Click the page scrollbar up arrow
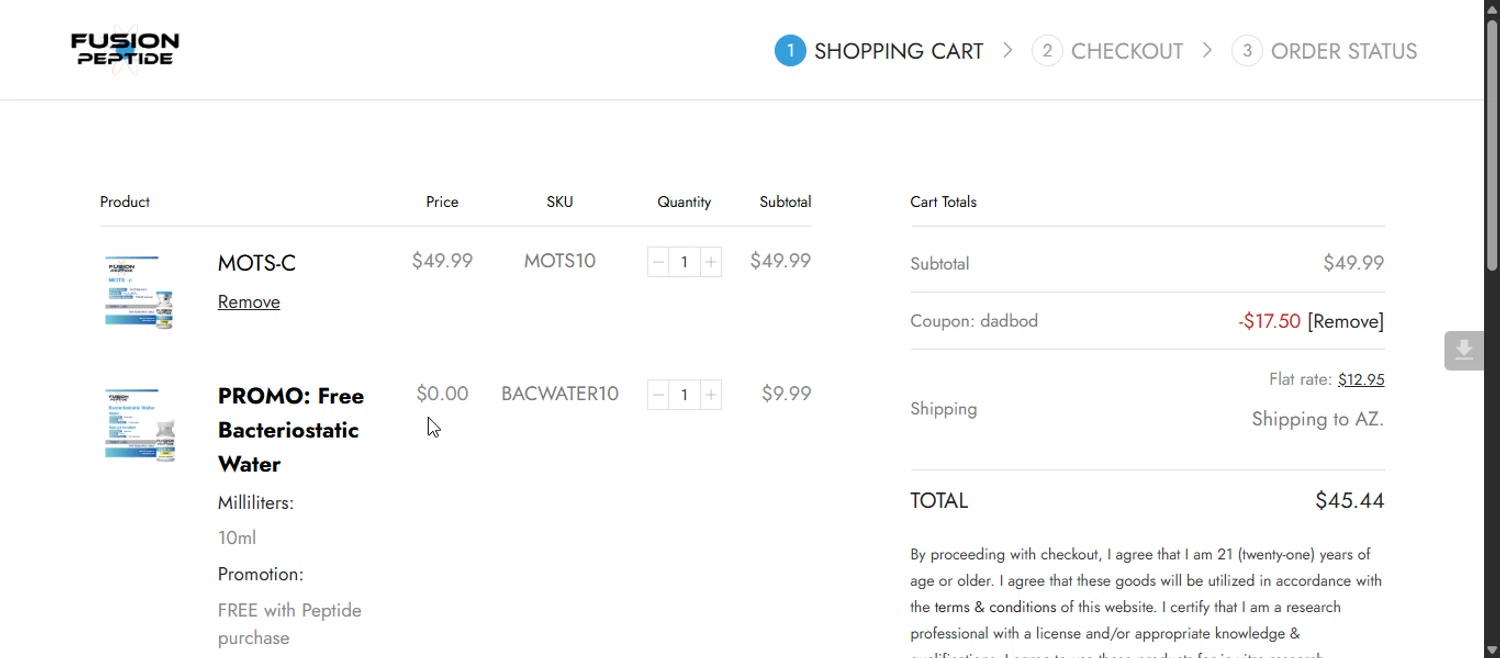1500x658 pixels. 1492,8
